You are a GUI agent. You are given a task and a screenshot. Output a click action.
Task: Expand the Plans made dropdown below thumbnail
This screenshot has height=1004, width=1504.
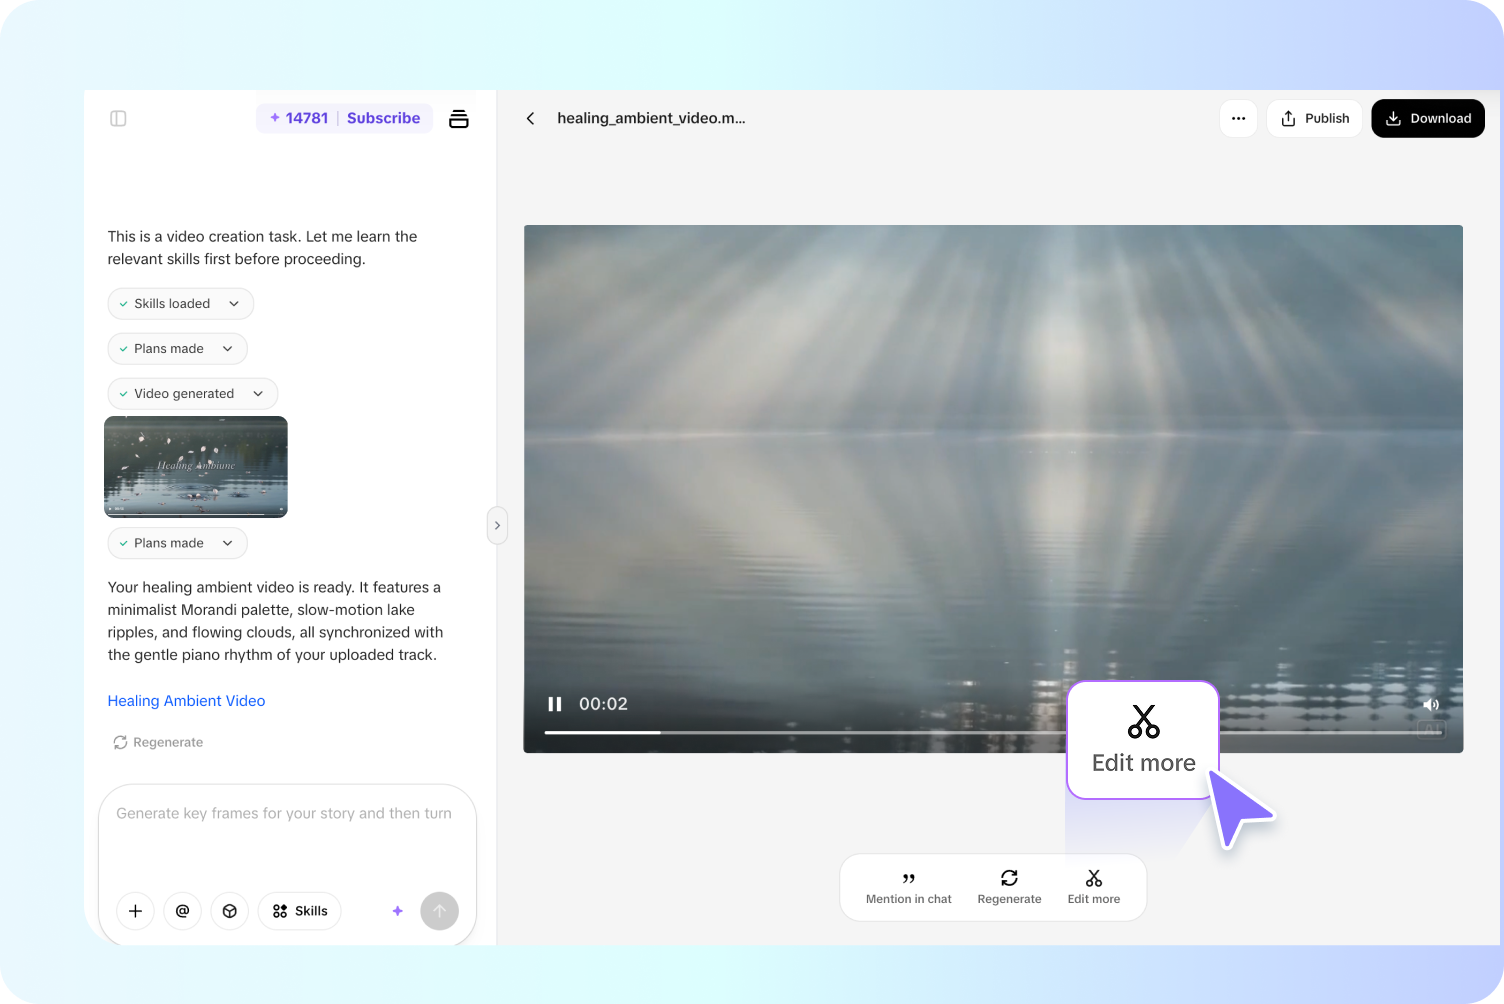coord(177,543)
